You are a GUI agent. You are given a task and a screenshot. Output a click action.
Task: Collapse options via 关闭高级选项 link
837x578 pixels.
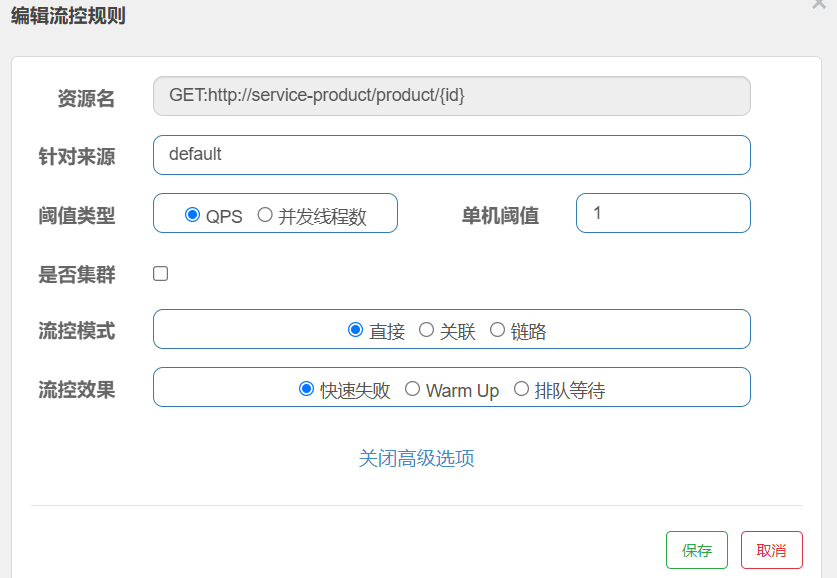coord(416,458)
